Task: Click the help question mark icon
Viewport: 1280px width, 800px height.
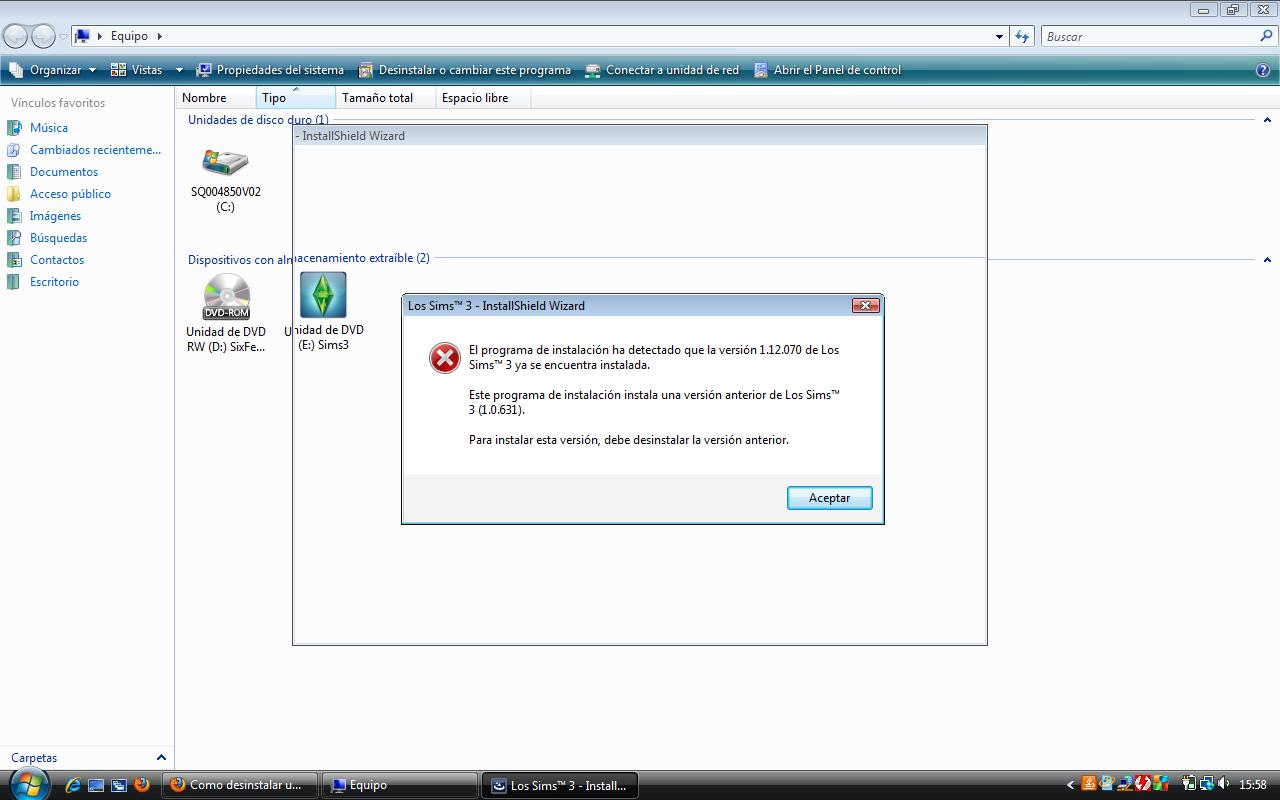Action: [x=1262, y=70]
